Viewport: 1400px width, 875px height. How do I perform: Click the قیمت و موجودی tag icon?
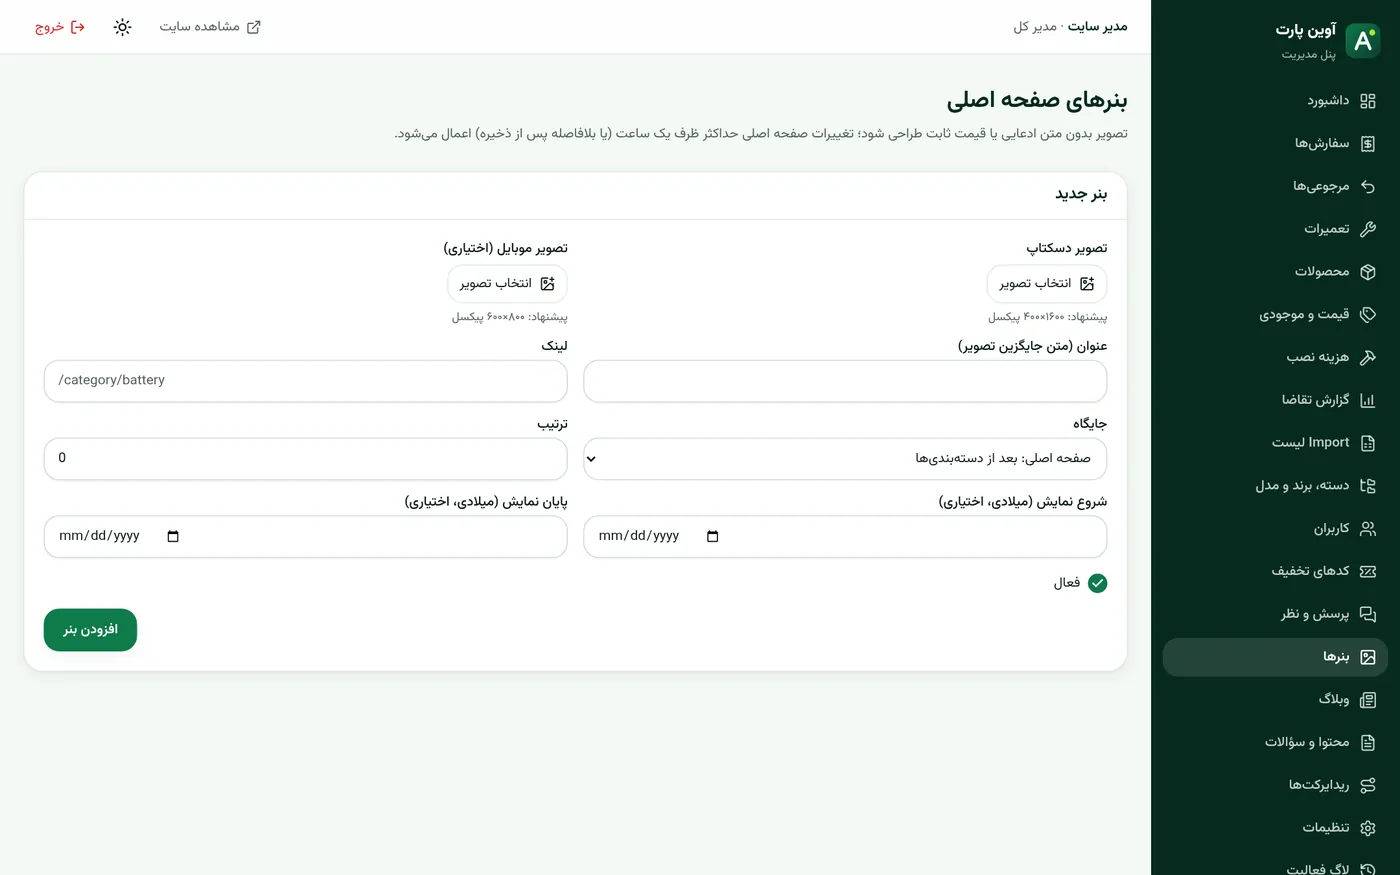click(1368, 315)
